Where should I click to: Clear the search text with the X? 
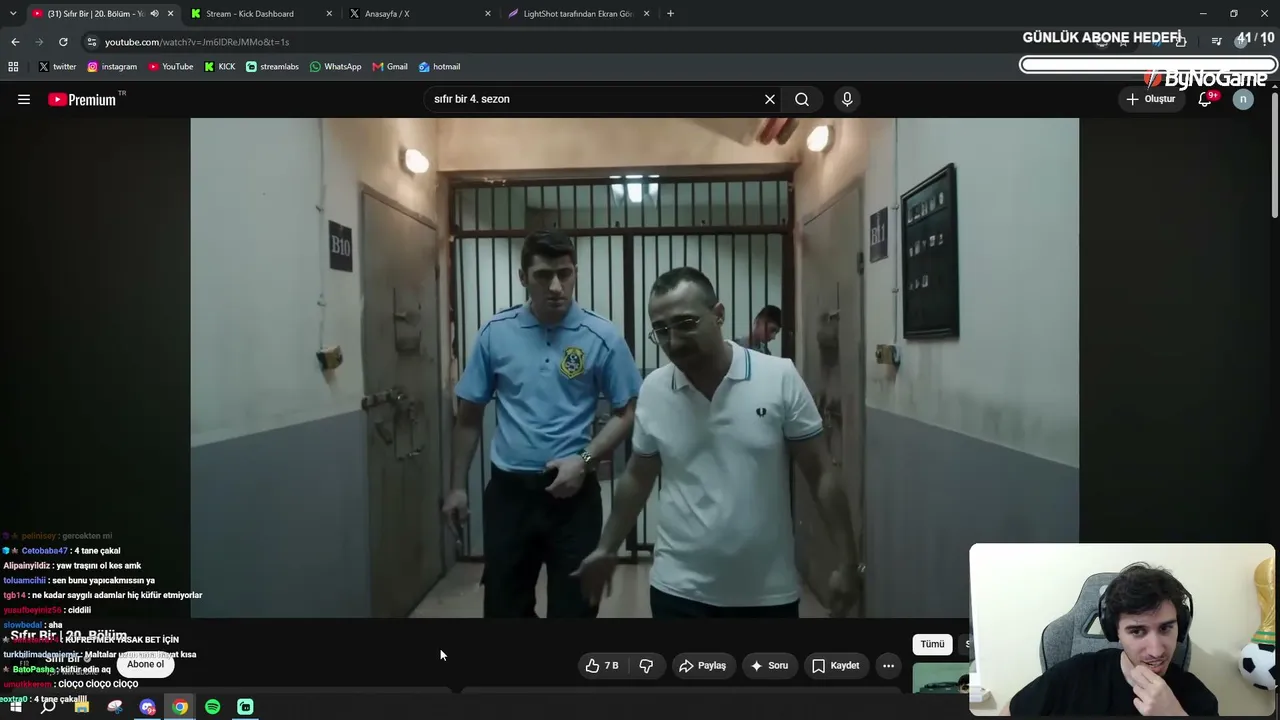(770, 99)
